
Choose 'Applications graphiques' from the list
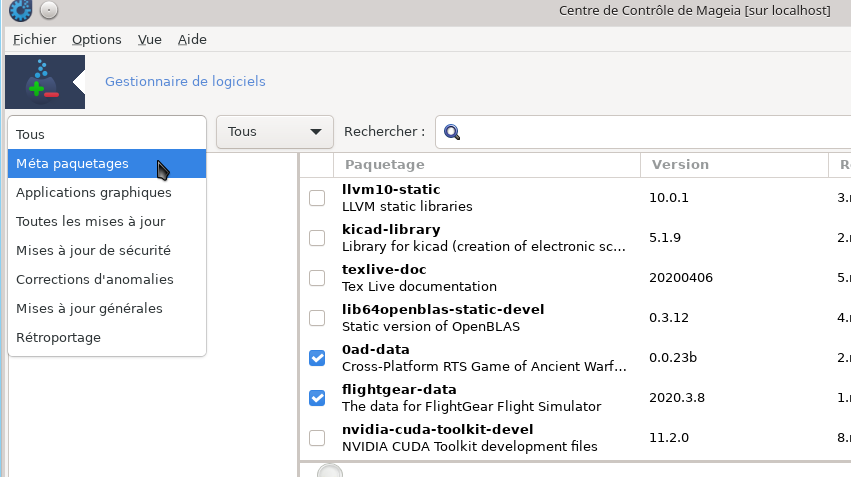(107, 193)
